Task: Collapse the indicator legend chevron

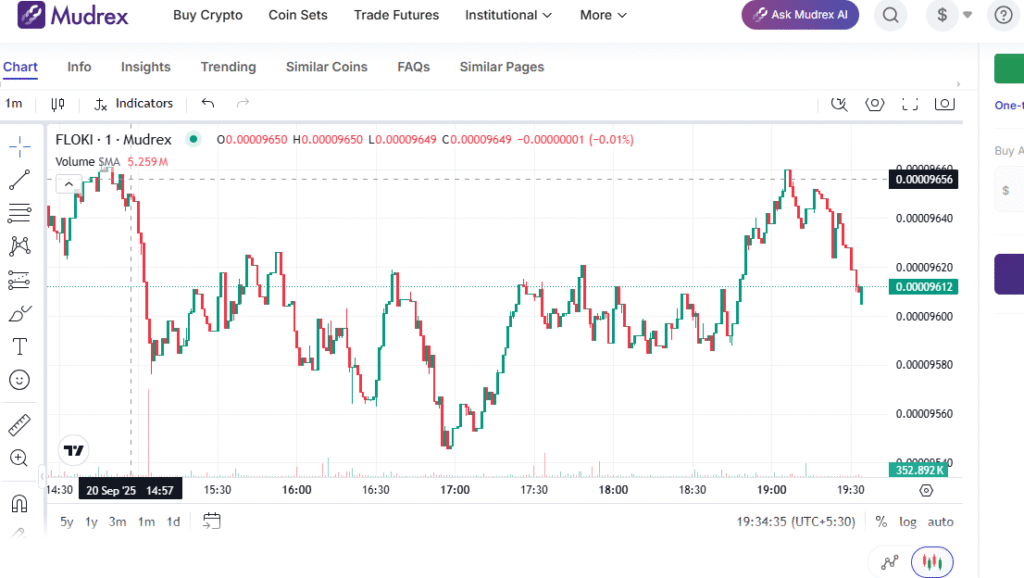Action: tap(68, 183)
